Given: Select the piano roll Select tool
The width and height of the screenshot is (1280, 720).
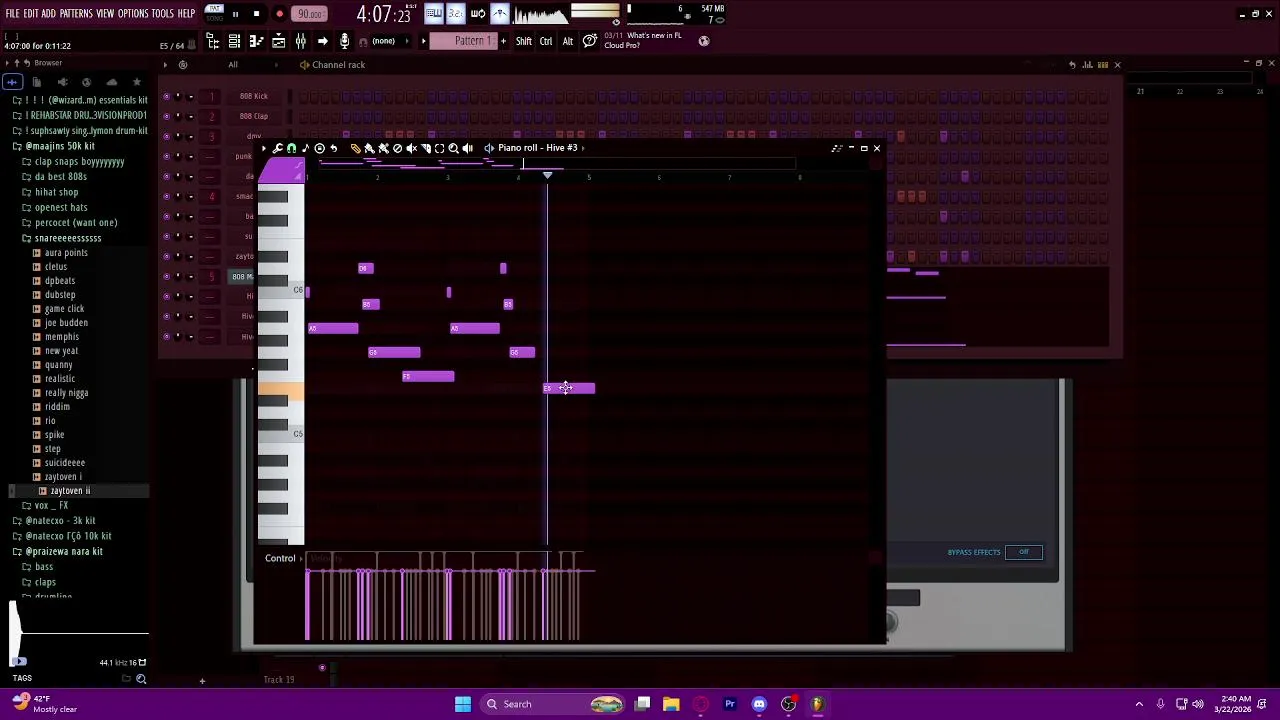Looking at the screenshot, I should (x=439, y=148).
